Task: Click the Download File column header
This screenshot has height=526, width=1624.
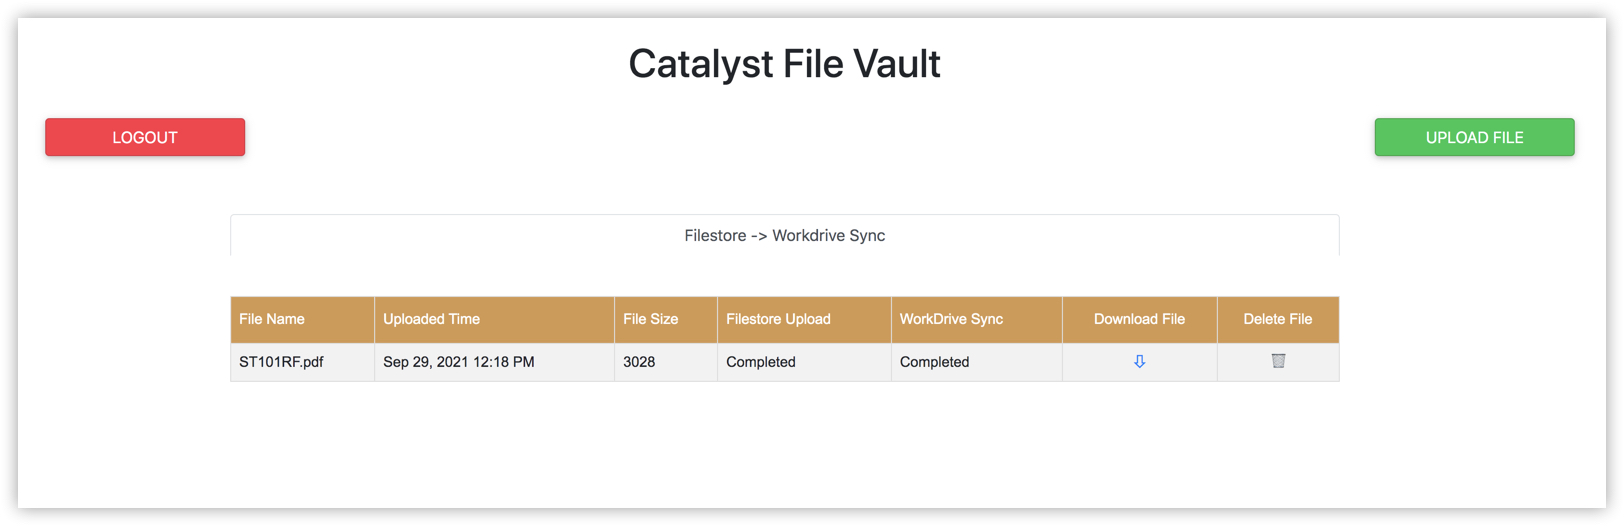Action: pos(1139,319)
